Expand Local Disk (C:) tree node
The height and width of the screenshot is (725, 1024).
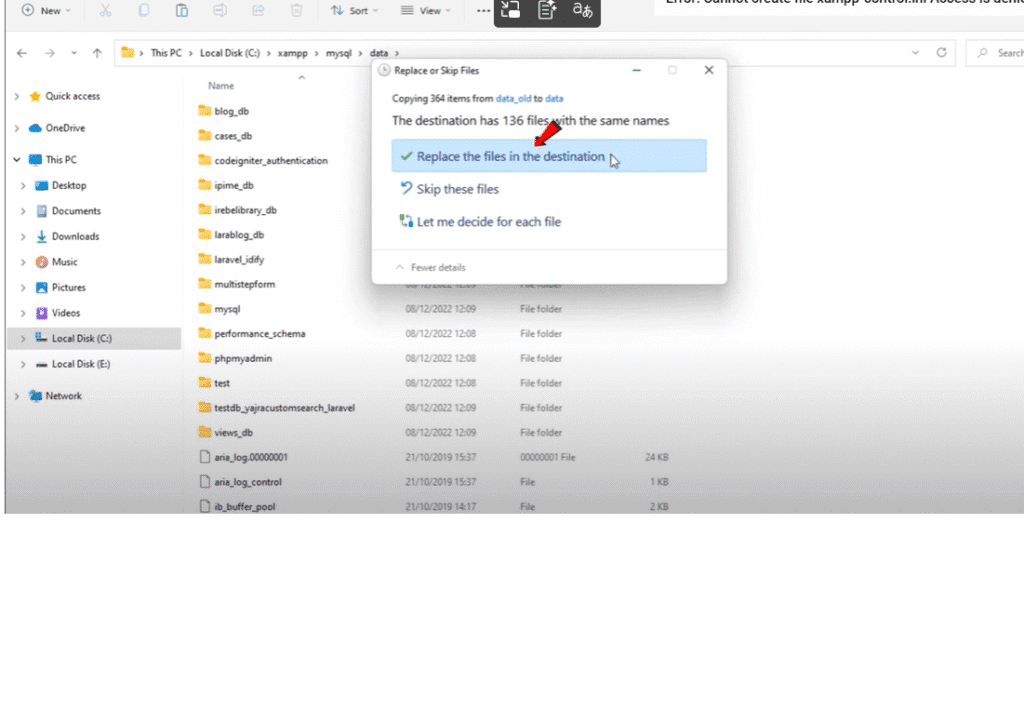(23, 338)
